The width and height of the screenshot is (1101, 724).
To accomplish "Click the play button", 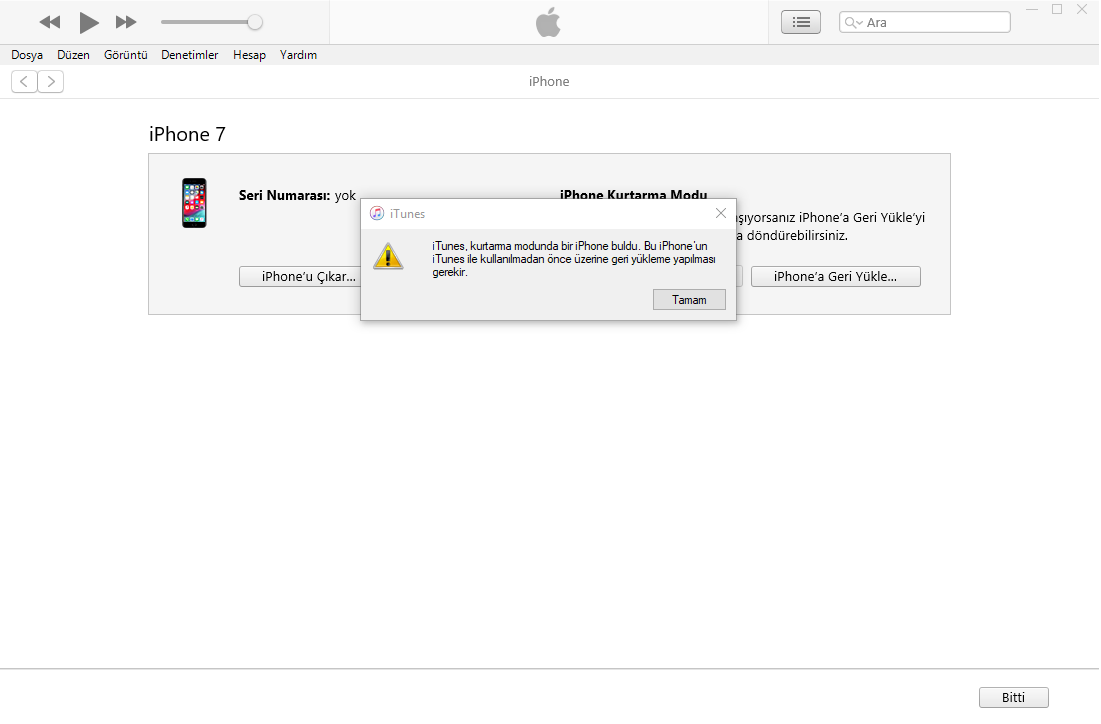I will pos(88,22).
